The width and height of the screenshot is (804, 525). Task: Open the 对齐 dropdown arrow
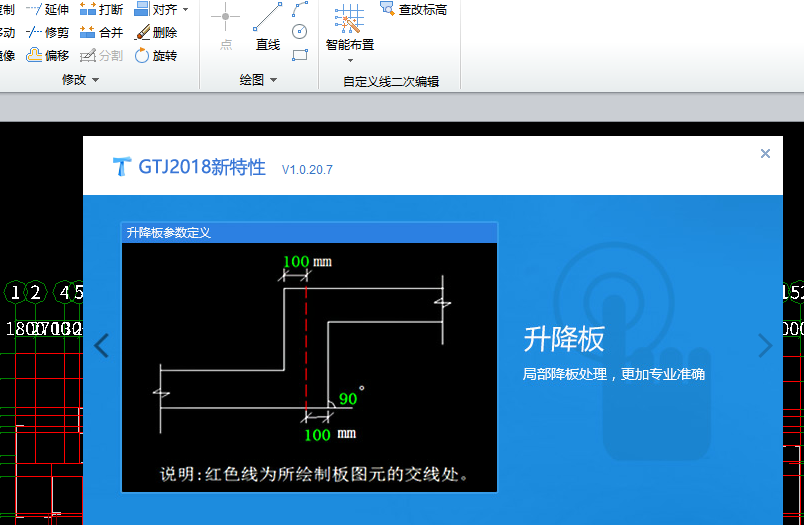[186, 10]
